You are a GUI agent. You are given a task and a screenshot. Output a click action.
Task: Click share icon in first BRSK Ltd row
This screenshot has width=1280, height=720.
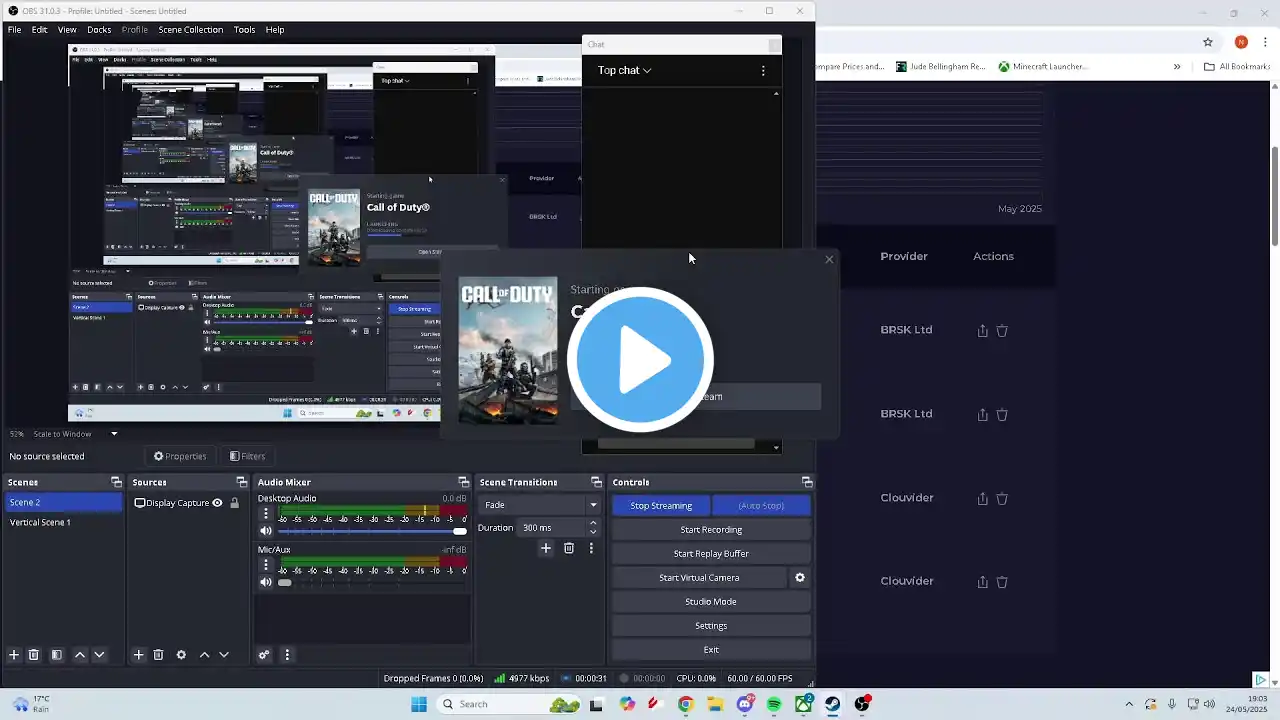click(x=982, y=330)
